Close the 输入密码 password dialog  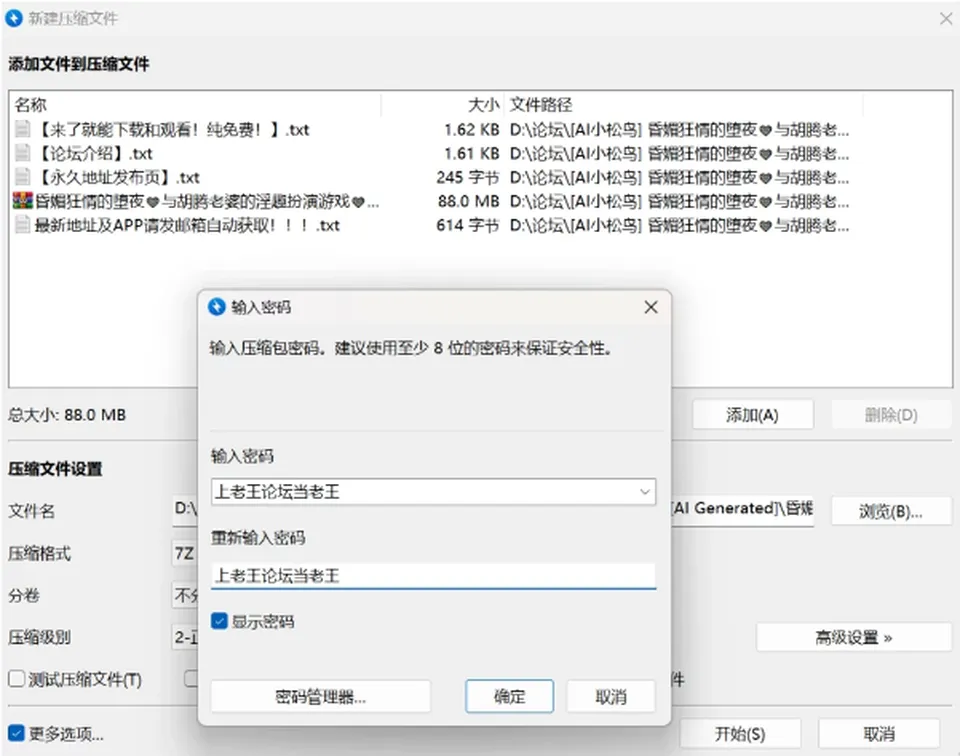coord(651,307)
